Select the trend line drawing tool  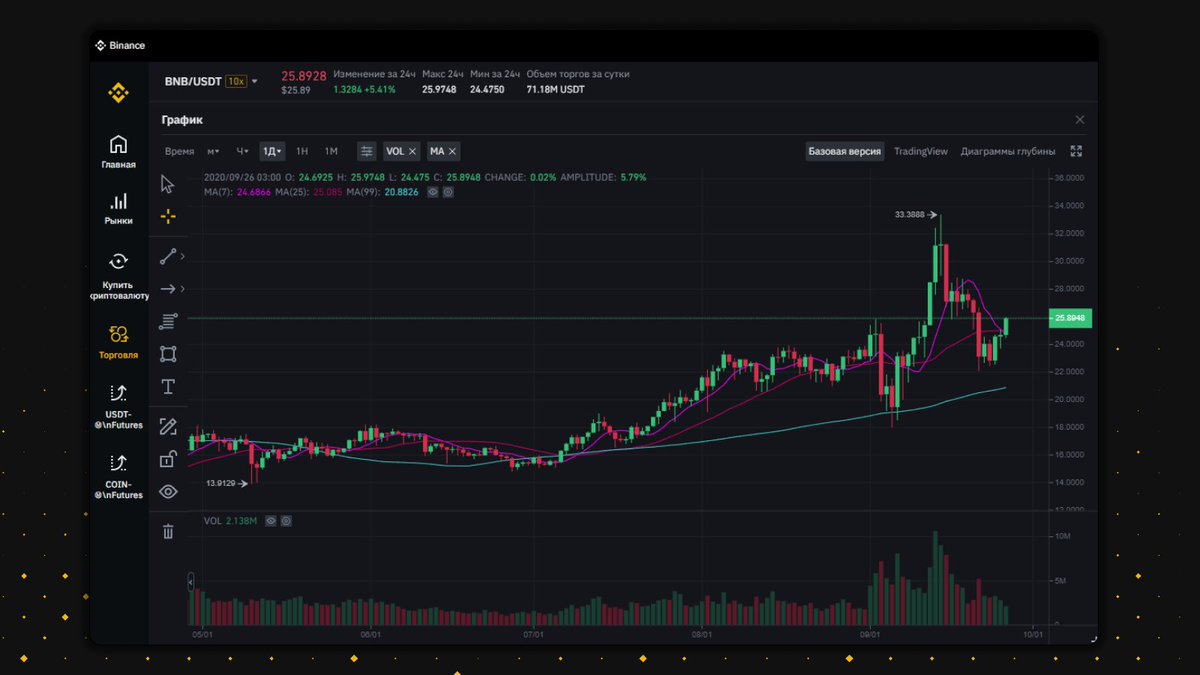pos(168,256)
